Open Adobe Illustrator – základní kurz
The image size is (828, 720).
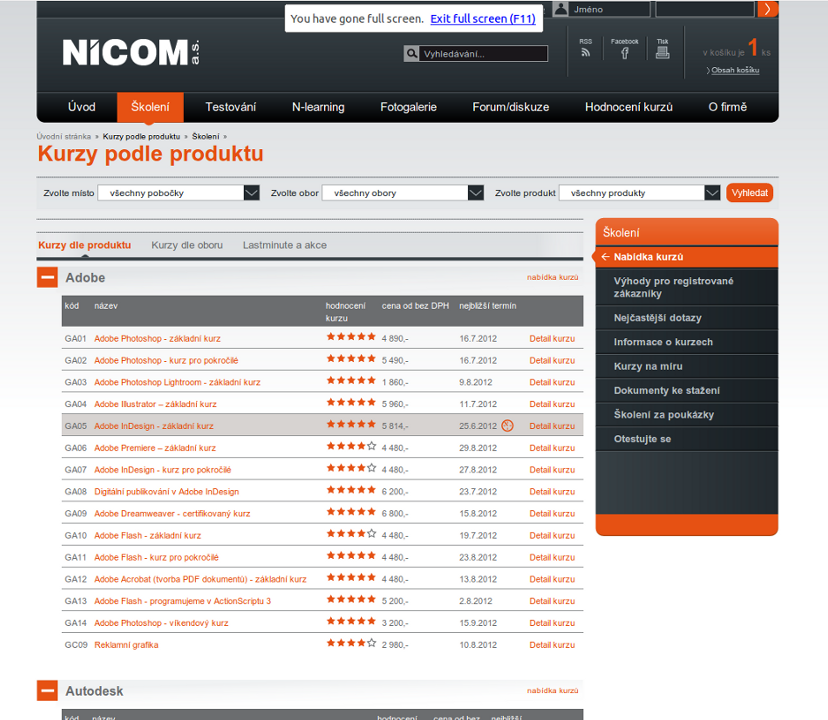click(155, 404)
